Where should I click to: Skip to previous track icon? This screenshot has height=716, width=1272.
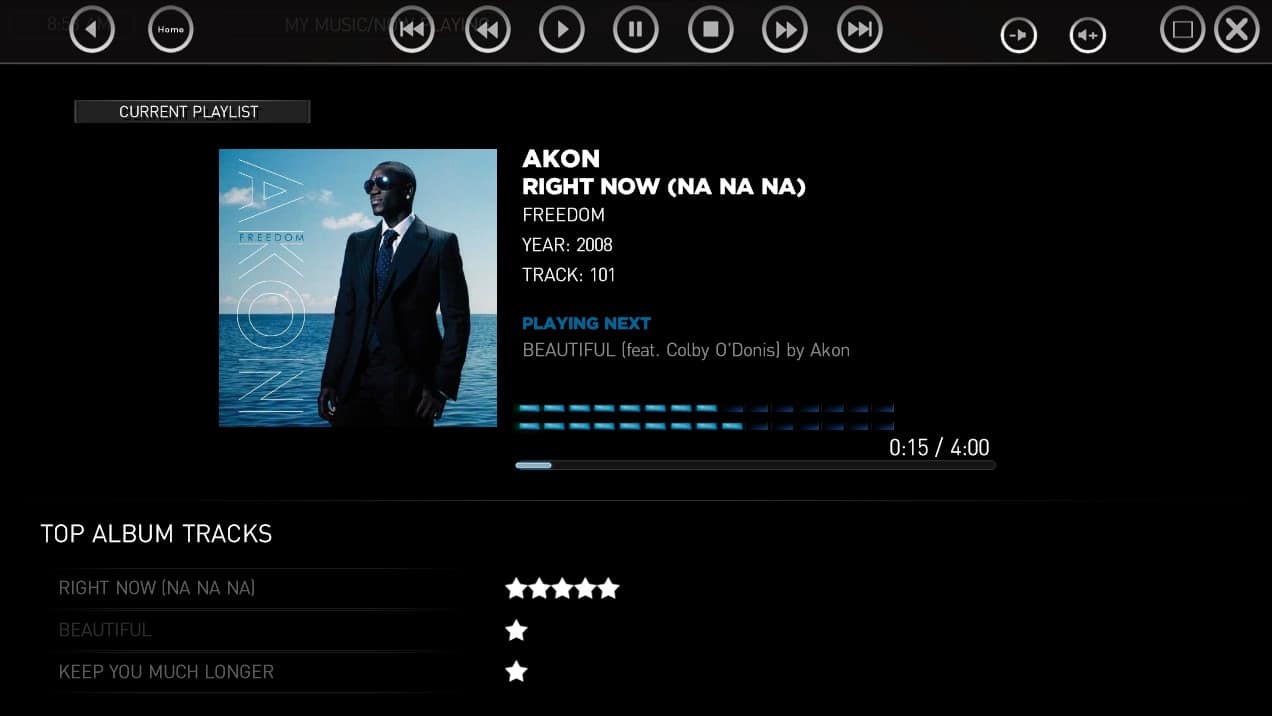tap(412, 30)
